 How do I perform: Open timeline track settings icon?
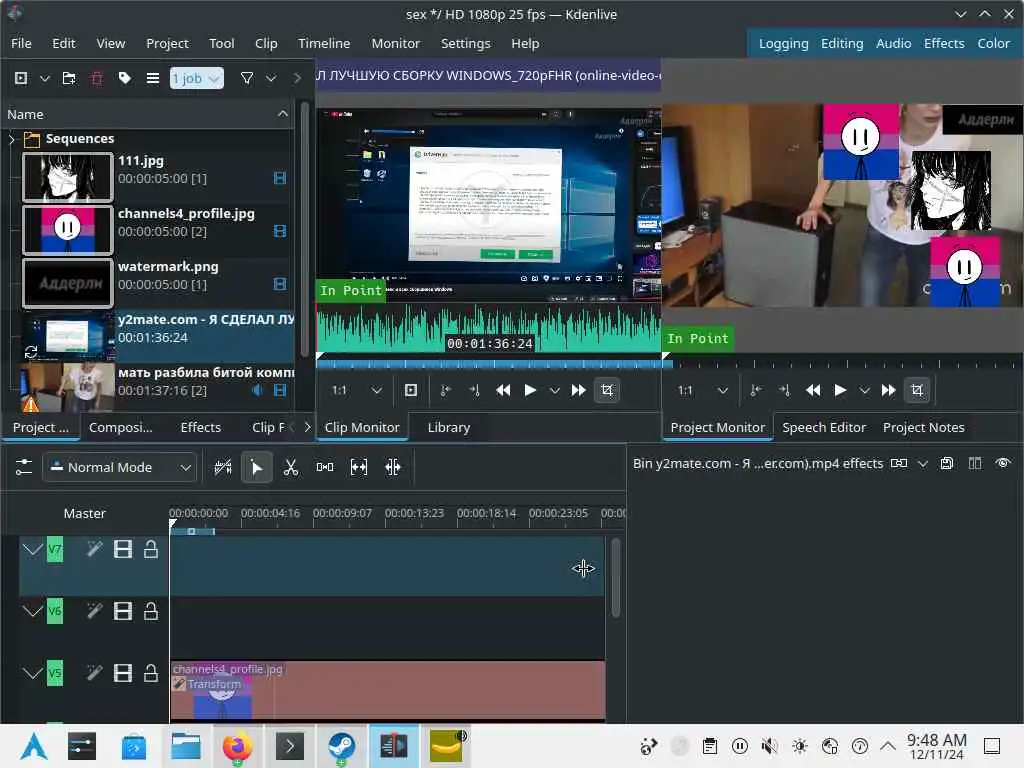(24, 467)
